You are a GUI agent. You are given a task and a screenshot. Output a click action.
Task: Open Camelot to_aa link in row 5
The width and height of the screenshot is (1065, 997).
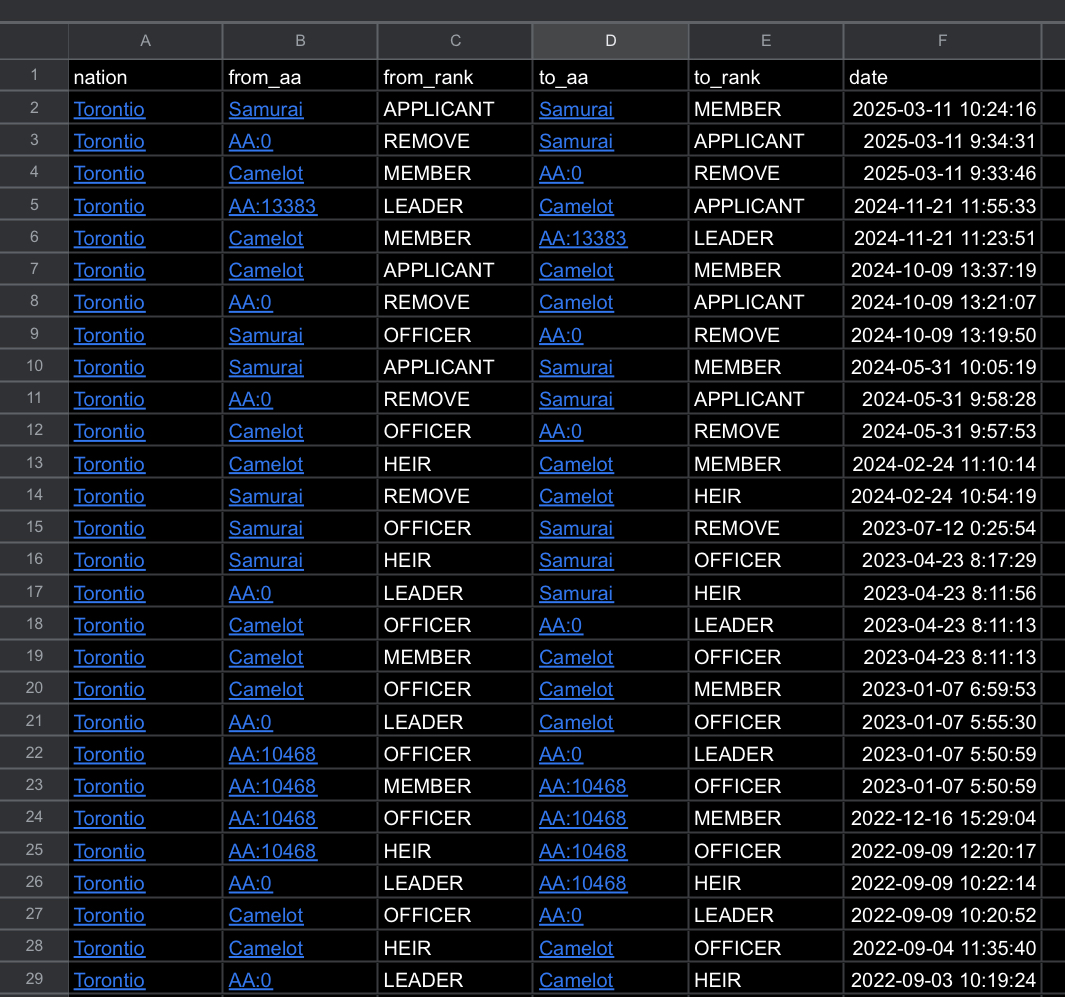coord(576,206)
